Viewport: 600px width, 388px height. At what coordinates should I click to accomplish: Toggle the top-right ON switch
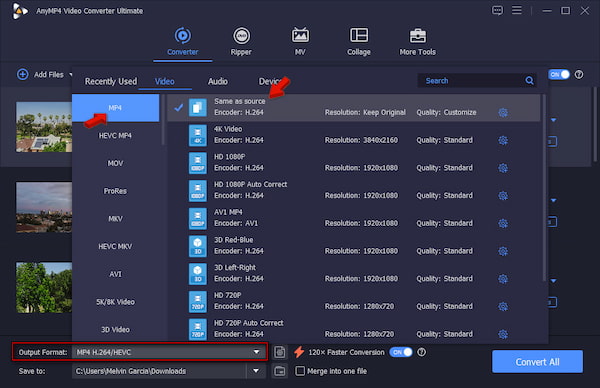(x=559, y=74)
